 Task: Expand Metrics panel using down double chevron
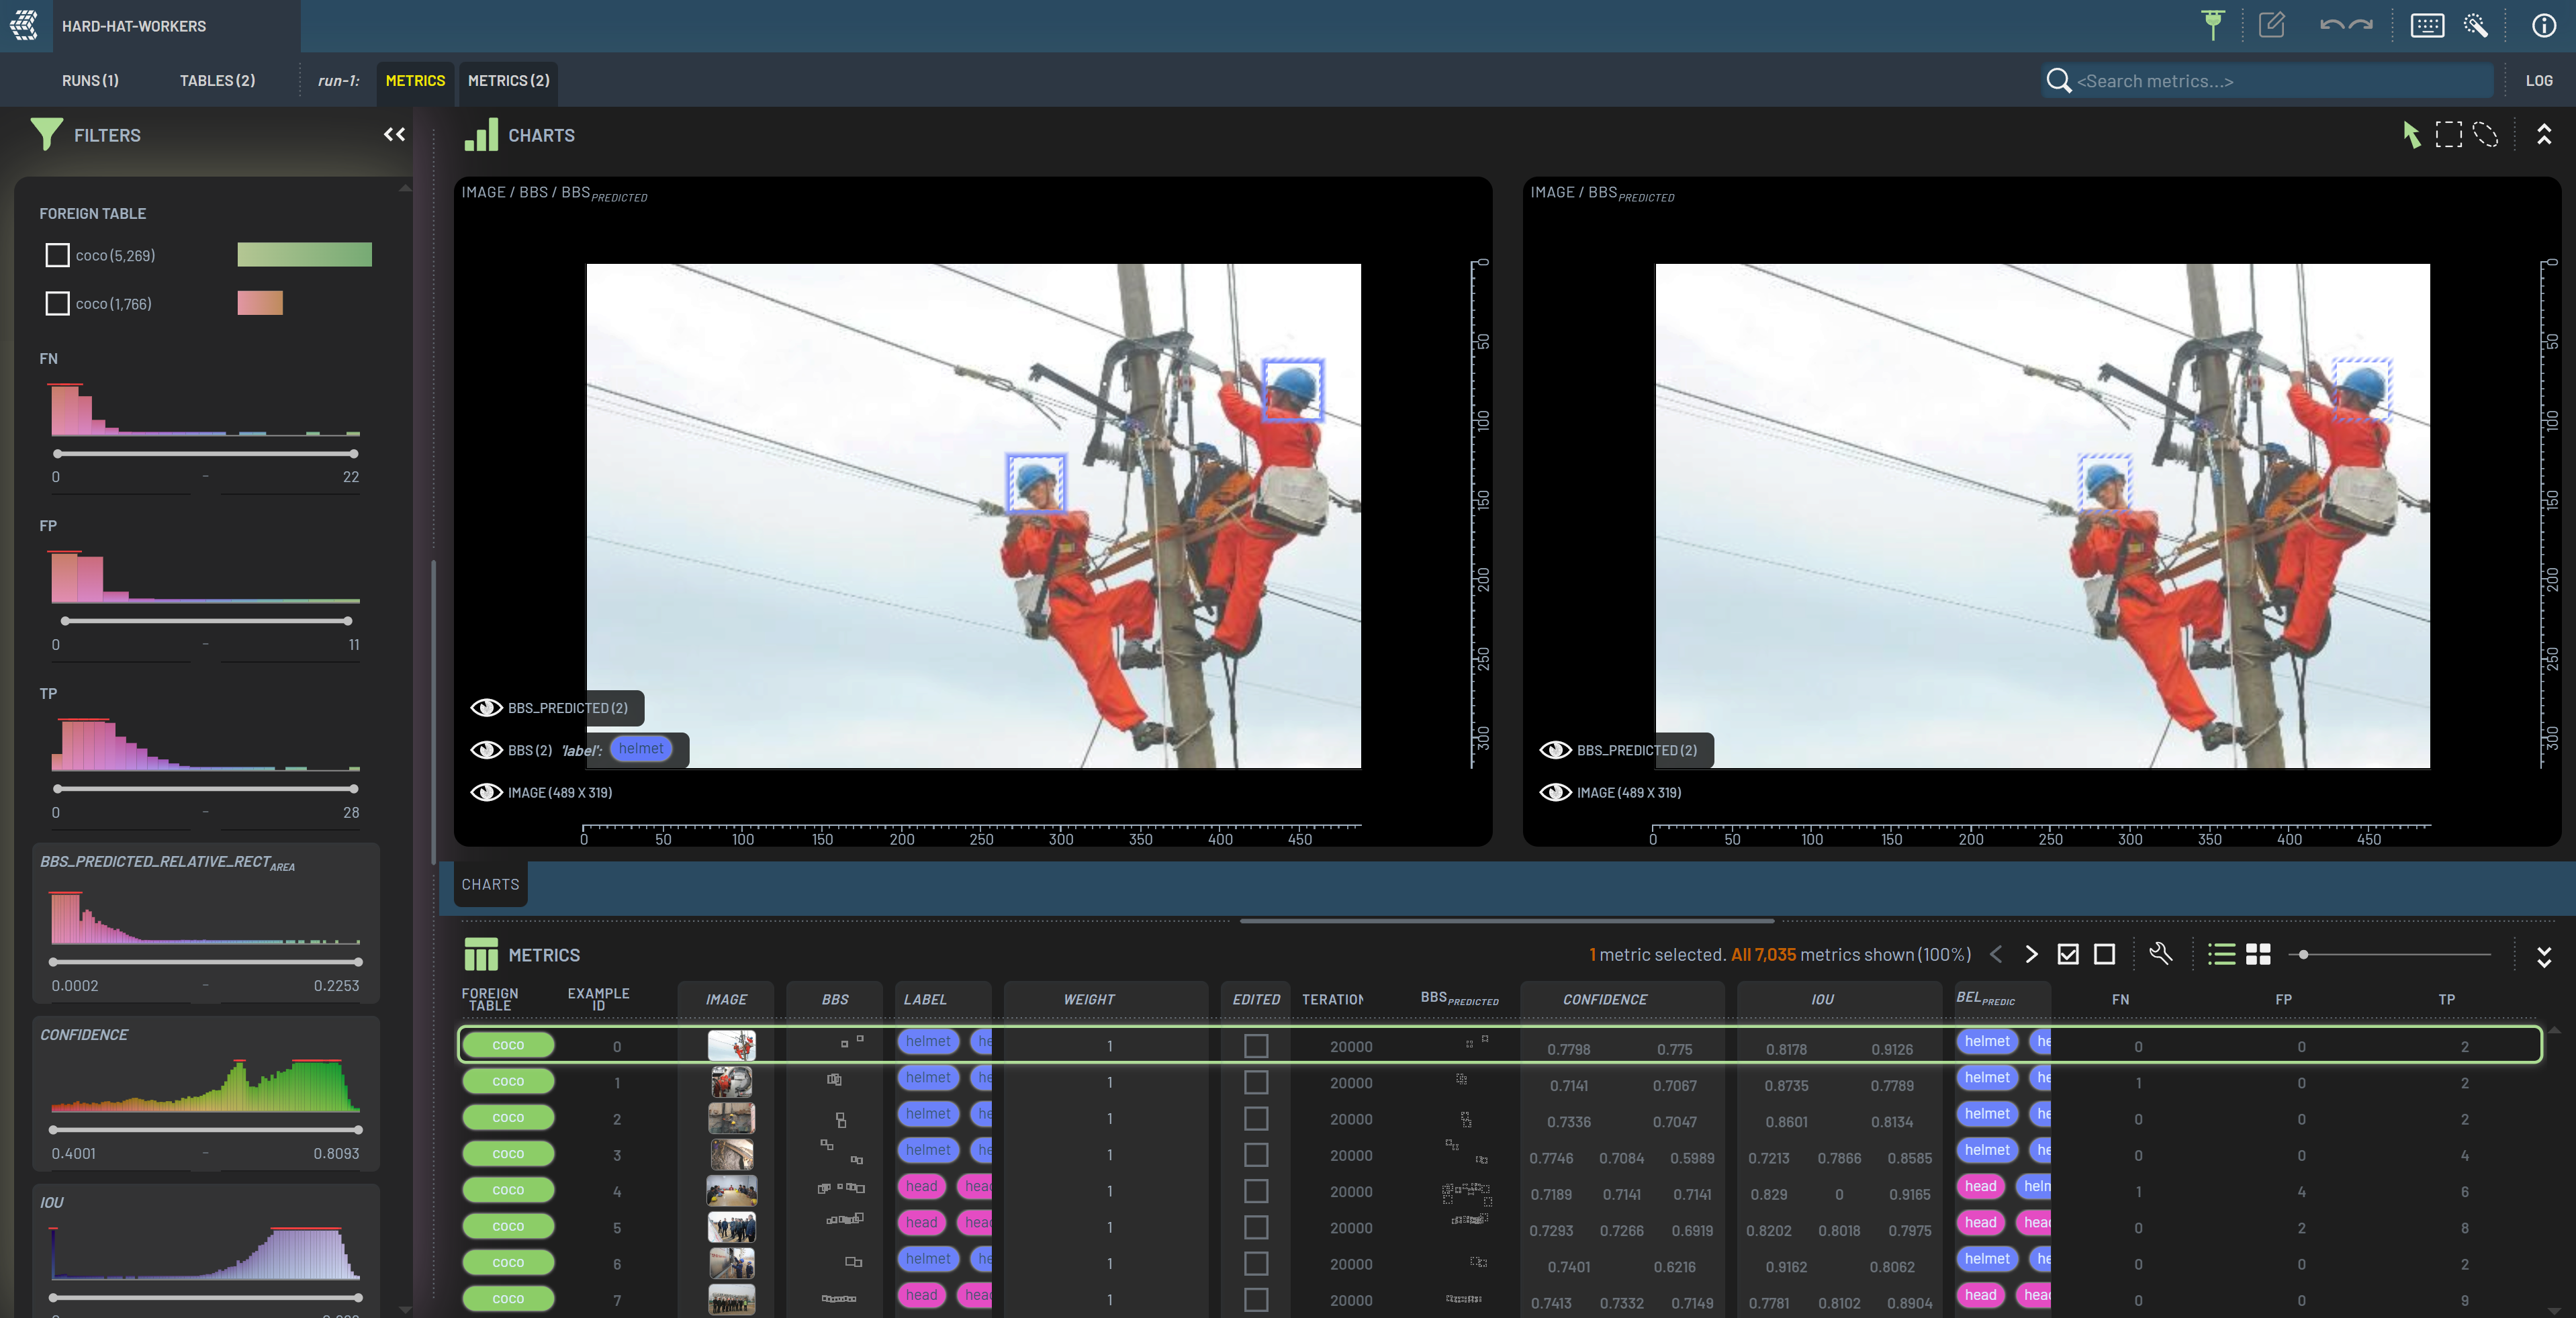(x=2543, y=957)
